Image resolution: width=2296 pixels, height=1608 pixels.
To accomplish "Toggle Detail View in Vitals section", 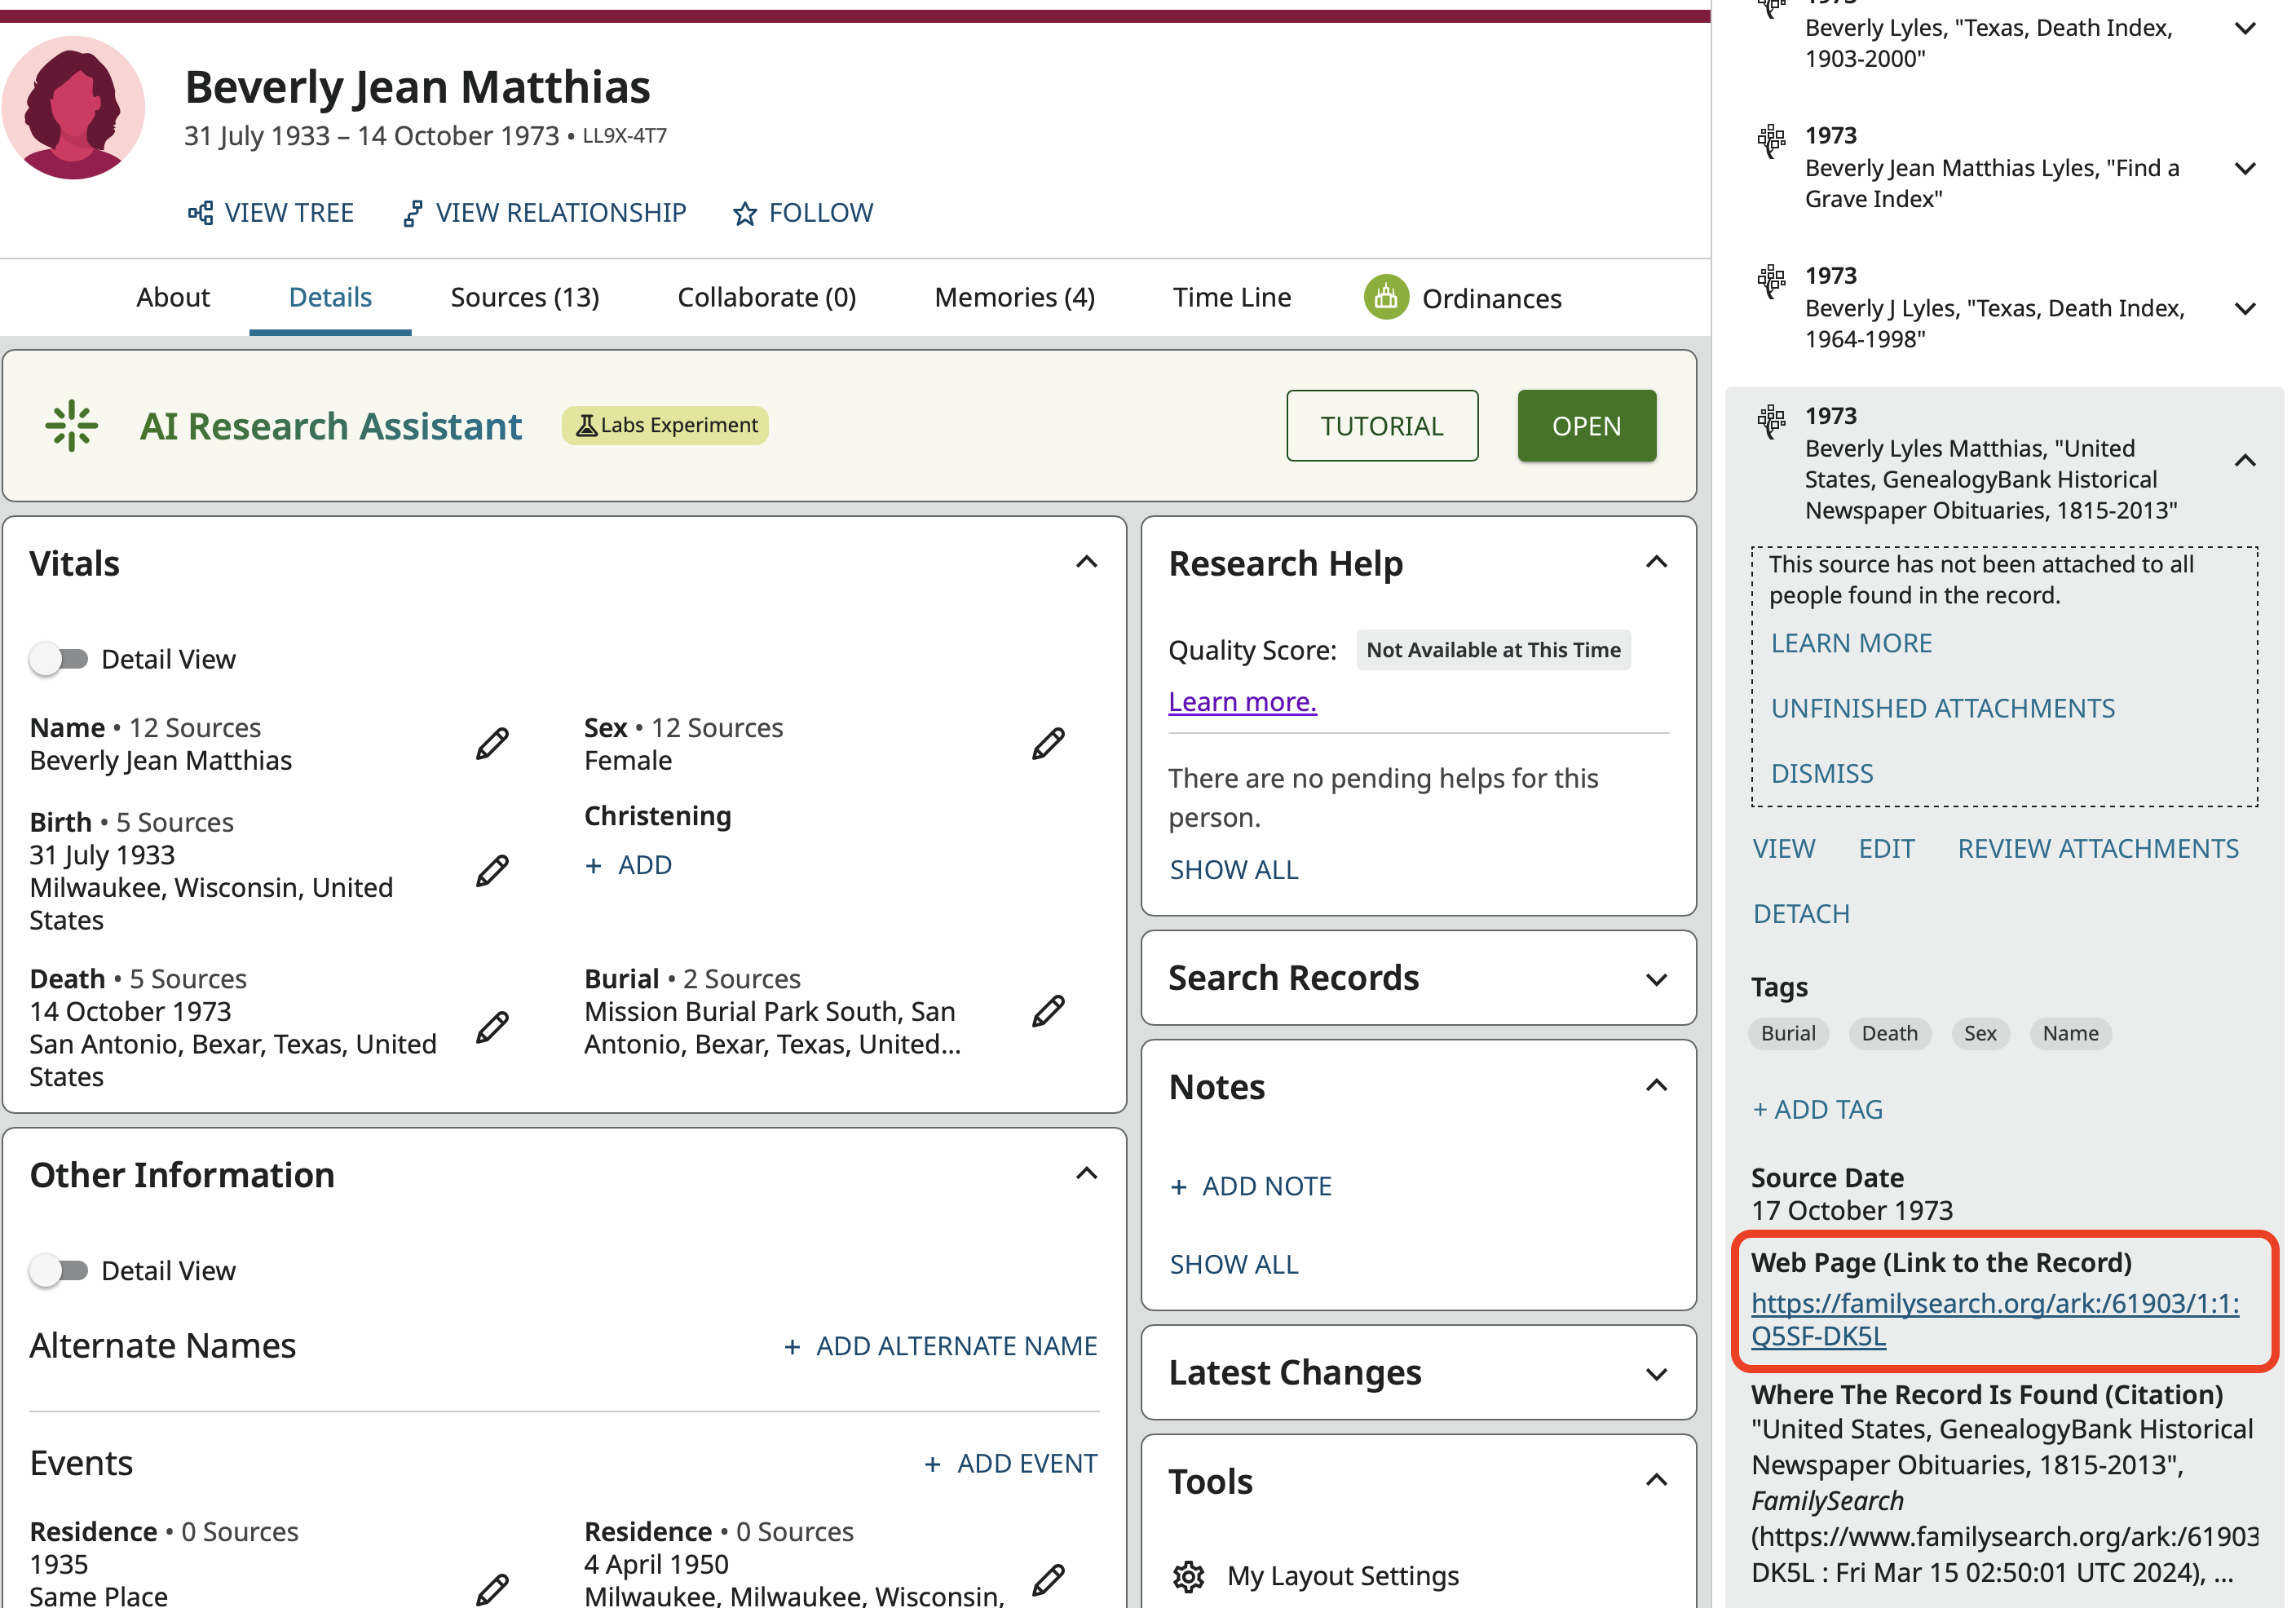I will (59, 659).
